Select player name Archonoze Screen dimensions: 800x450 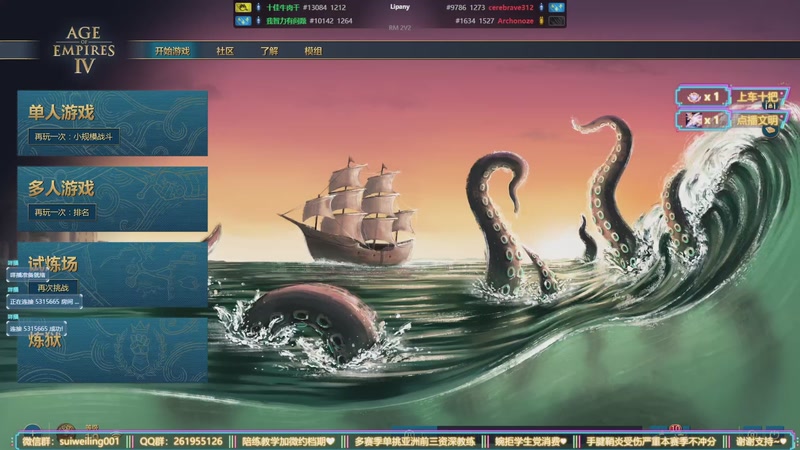click(515, 21)
